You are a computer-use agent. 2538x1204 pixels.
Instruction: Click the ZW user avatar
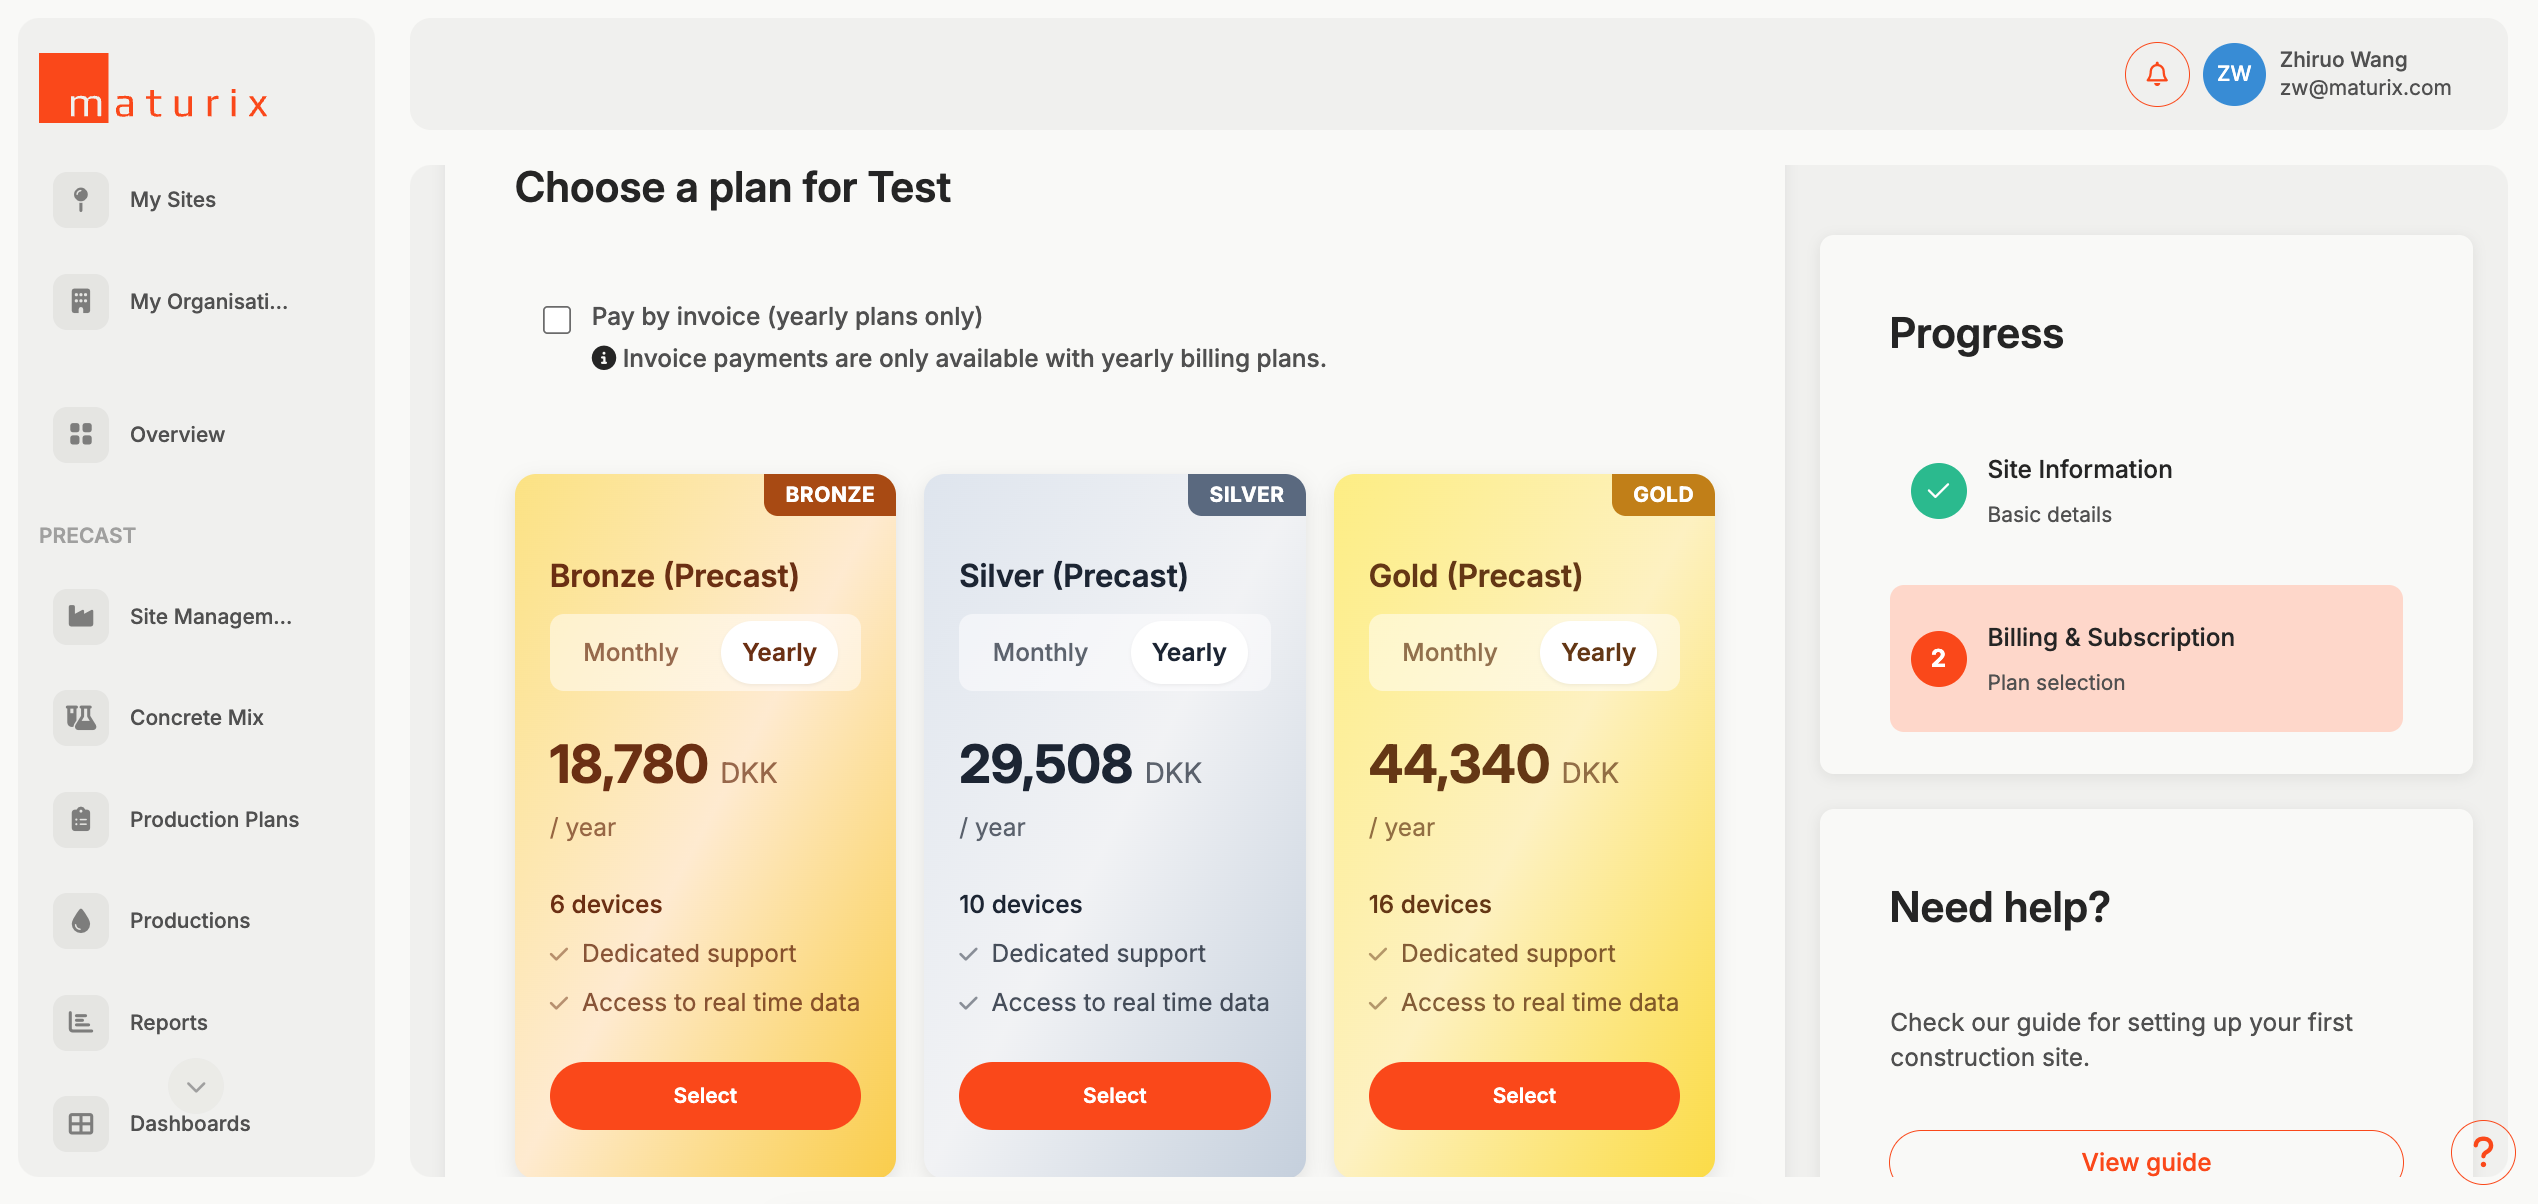point(2233,74)
